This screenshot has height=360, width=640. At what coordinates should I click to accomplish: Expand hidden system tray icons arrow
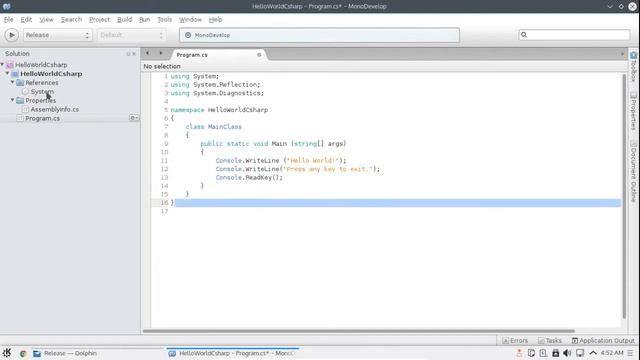point(593,353)
